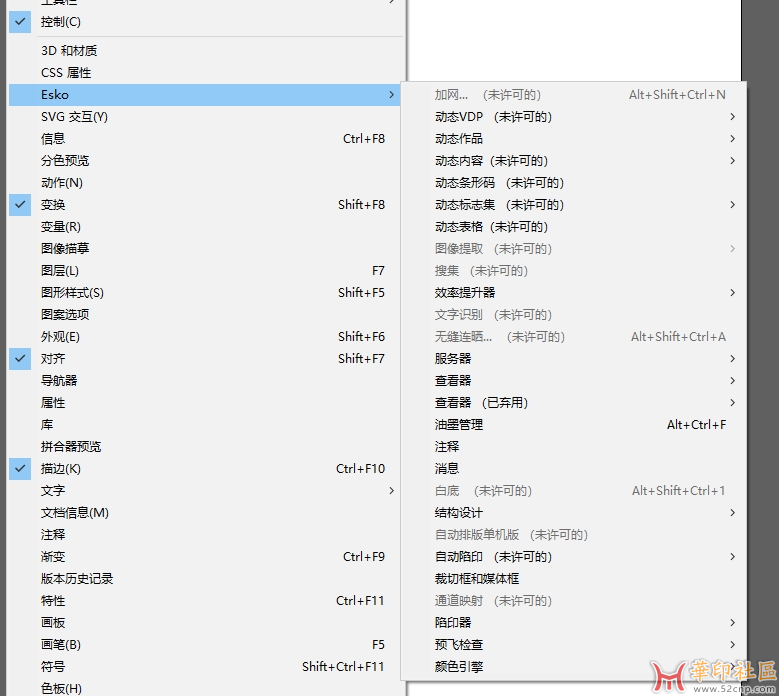Open the SVG 交互(Y) panel
The height and width of the screenshot is (696, 779).
tap(204, 117)
